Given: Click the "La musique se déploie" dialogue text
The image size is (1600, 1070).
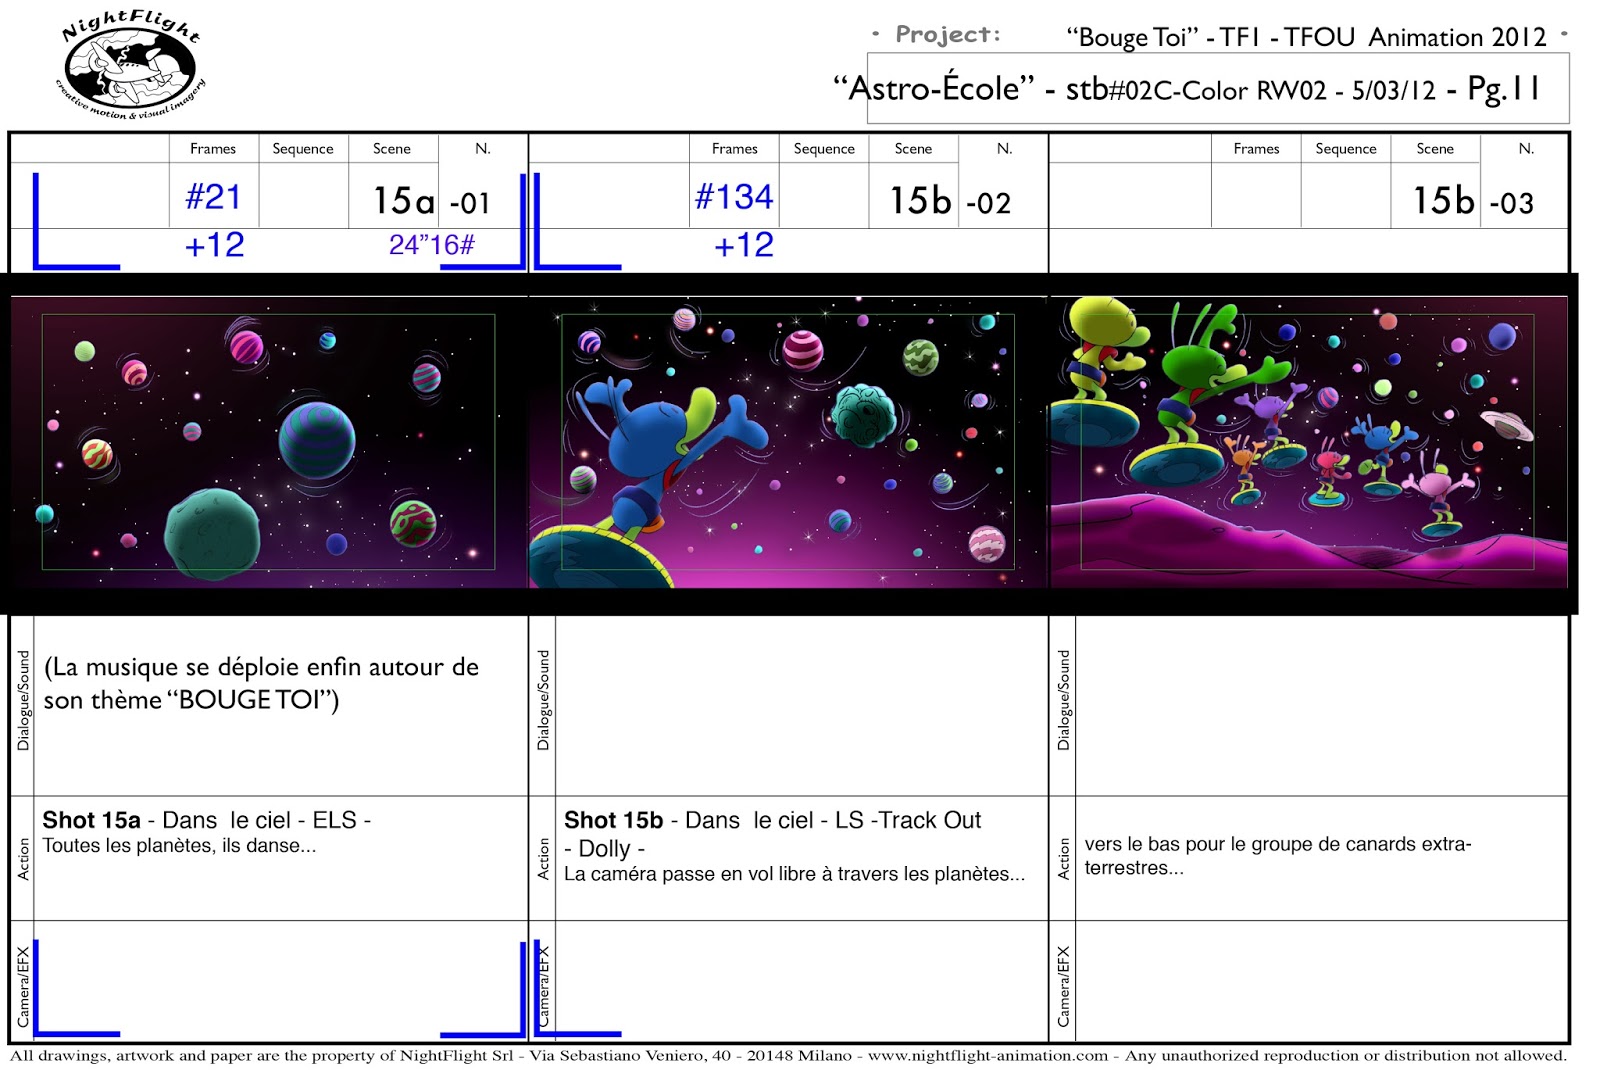Looking at the screenshot, I should (261, 683).
